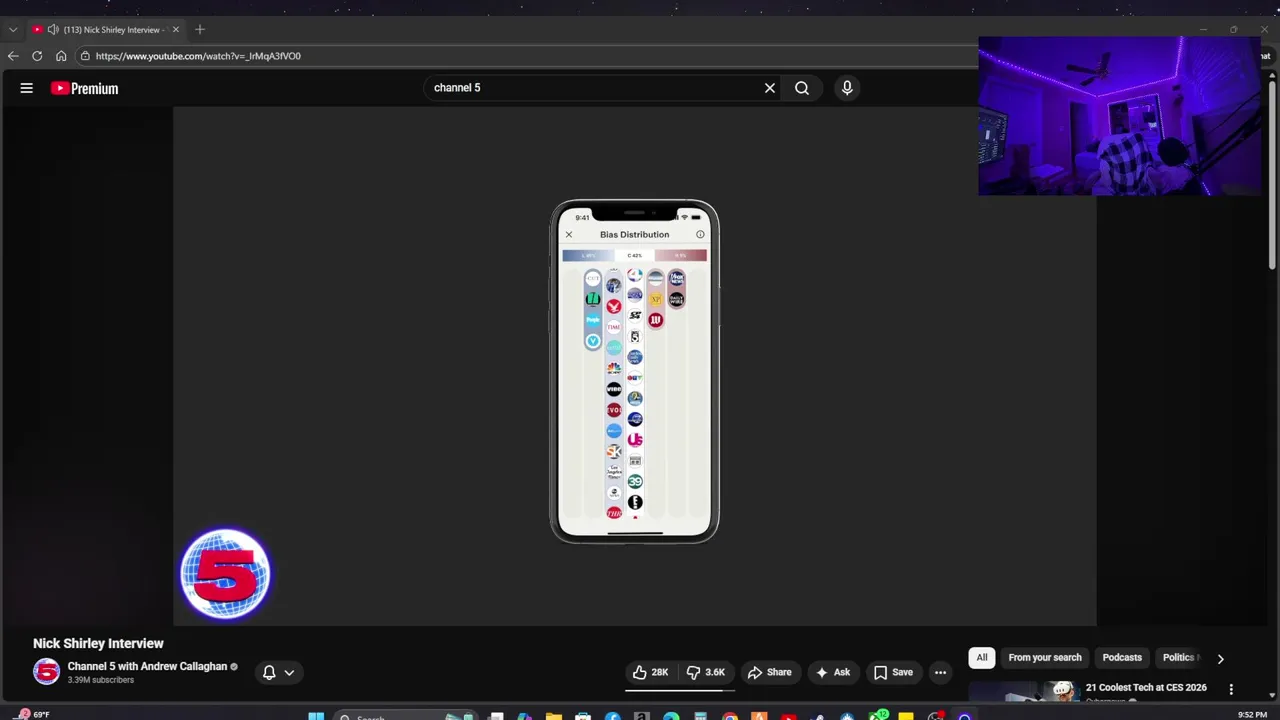Image resolution: width=1280 pixels, height=720 pixels.
Task: Open the 9:52 PM taskbar clock
Action: (1252, 714)
